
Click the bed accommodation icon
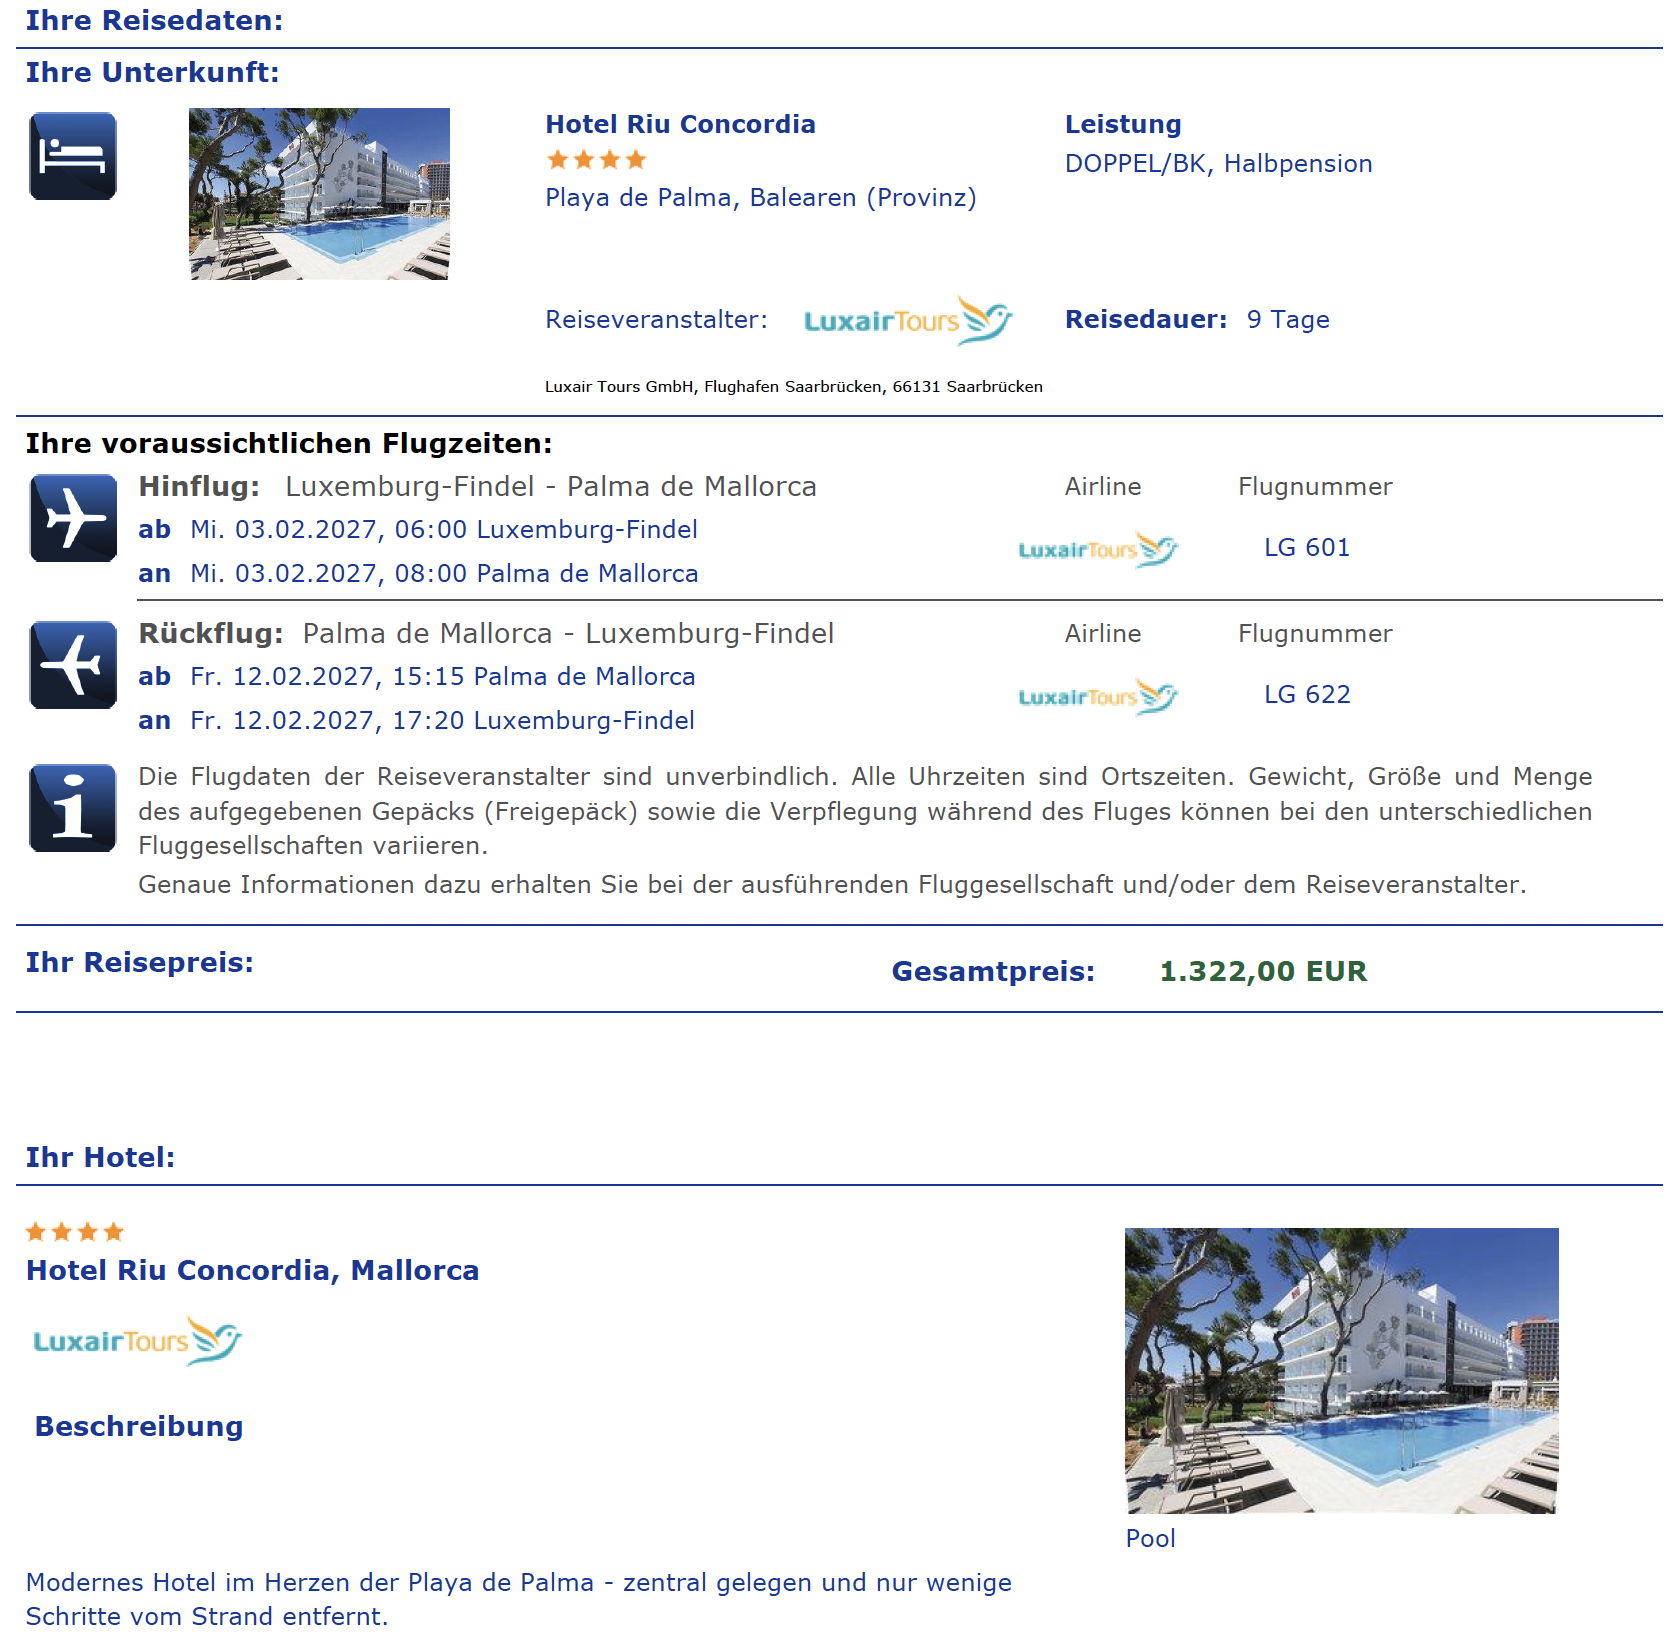pos(73,156)
